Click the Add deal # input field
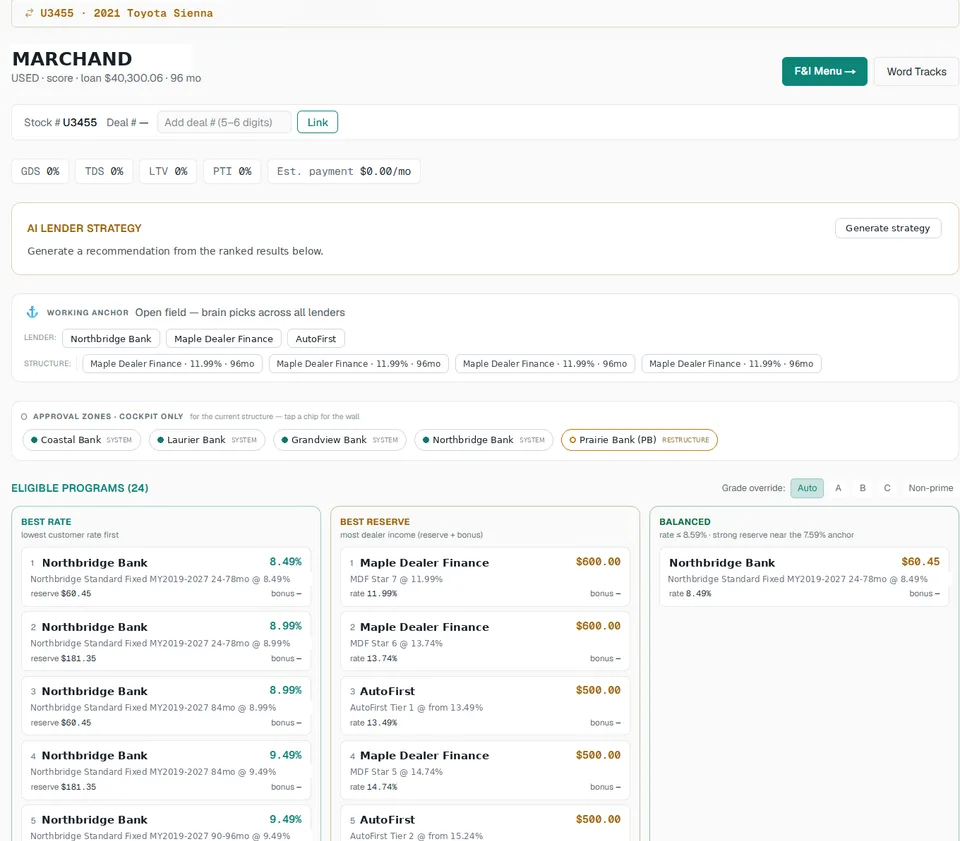This screenshot has height=841, width=960. [x=224, y=122]
